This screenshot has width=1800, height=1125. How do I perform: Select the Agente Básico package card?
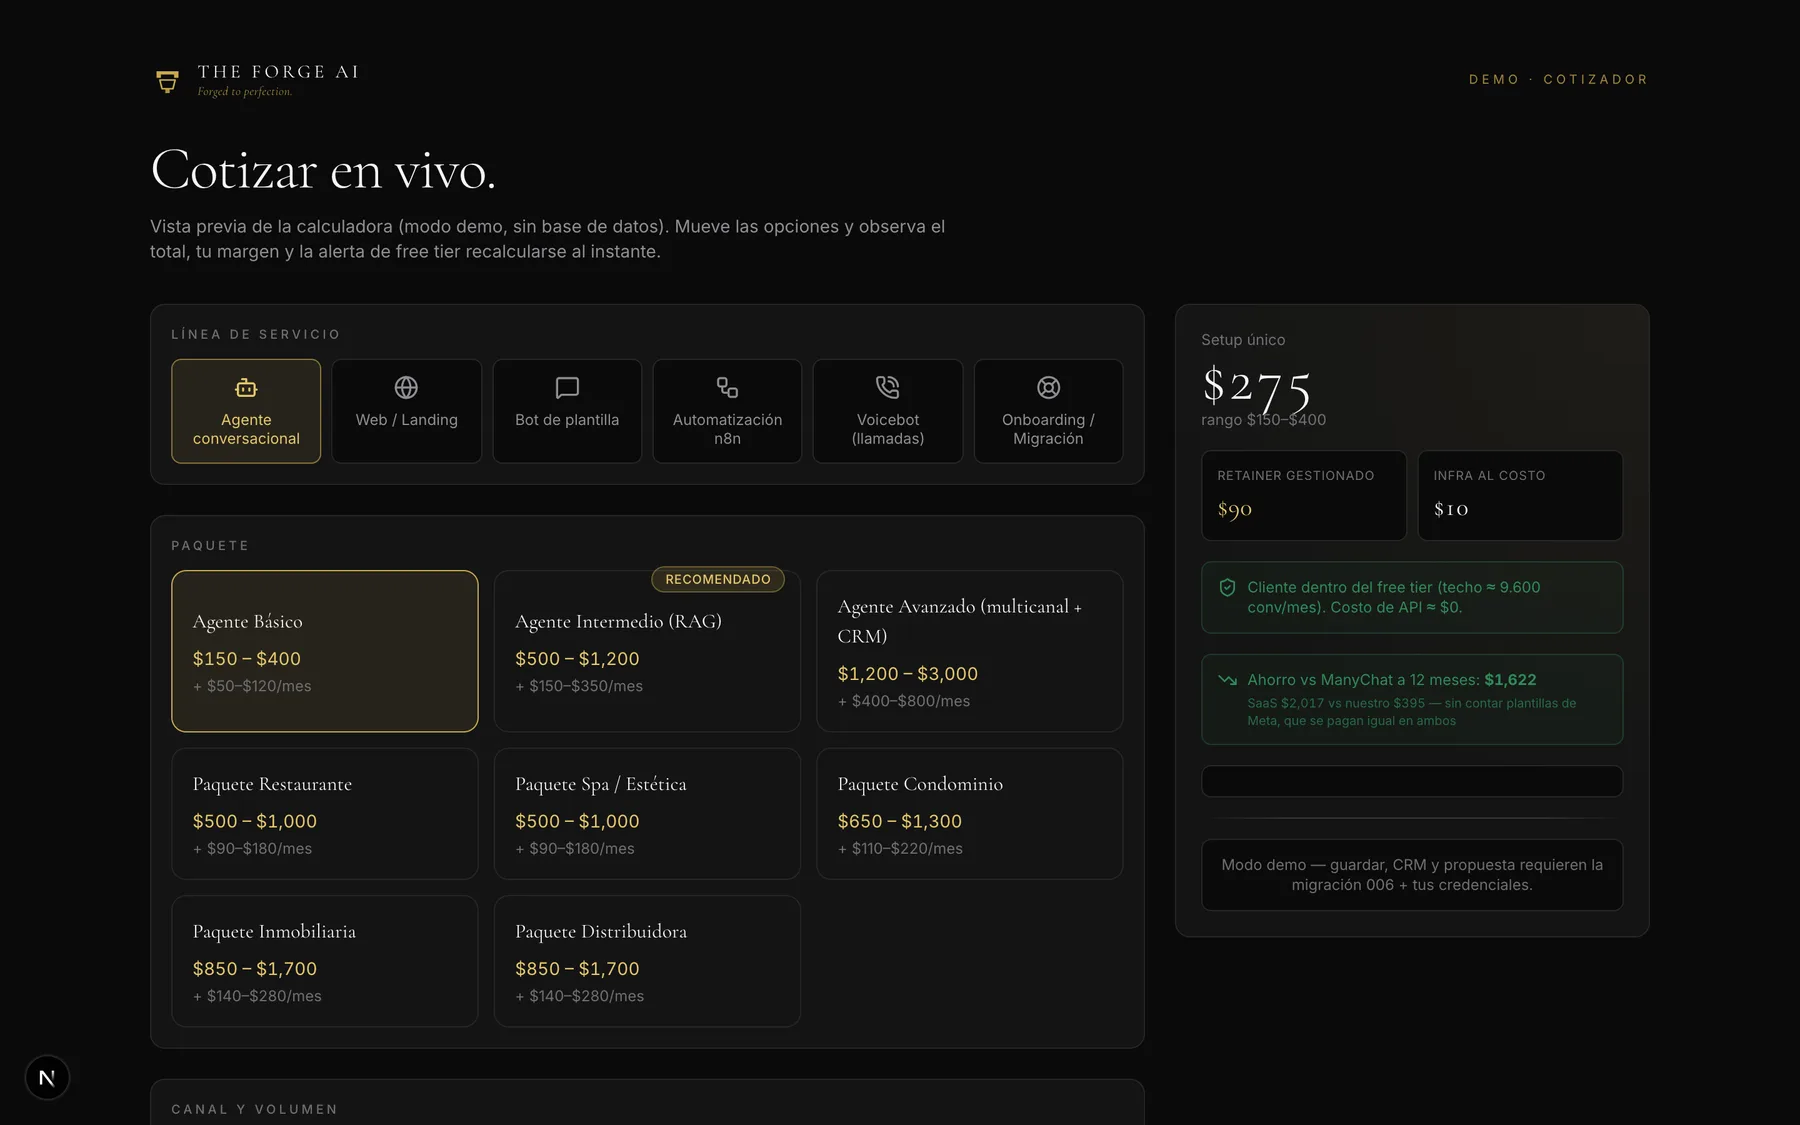(x=325, y=651)
